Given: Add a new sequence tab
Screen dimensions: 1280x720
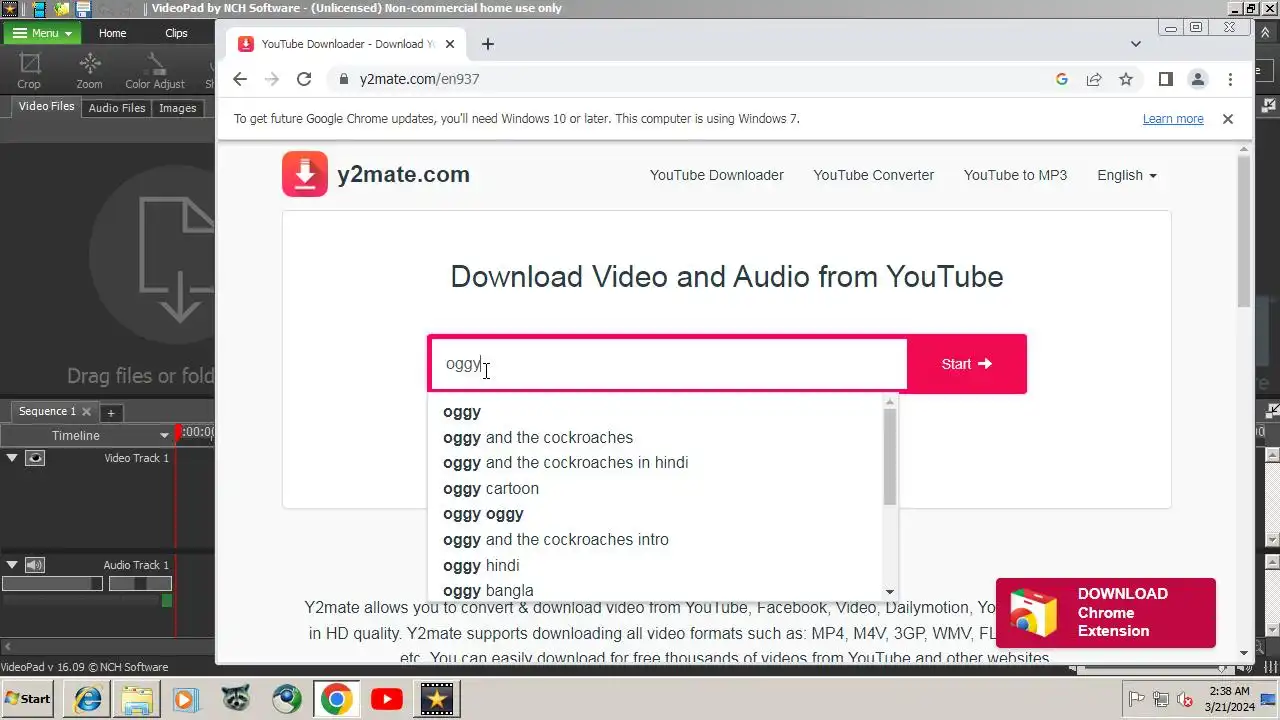Looking at the screenshot, I should pyautogui.click(x=111, y=412).
